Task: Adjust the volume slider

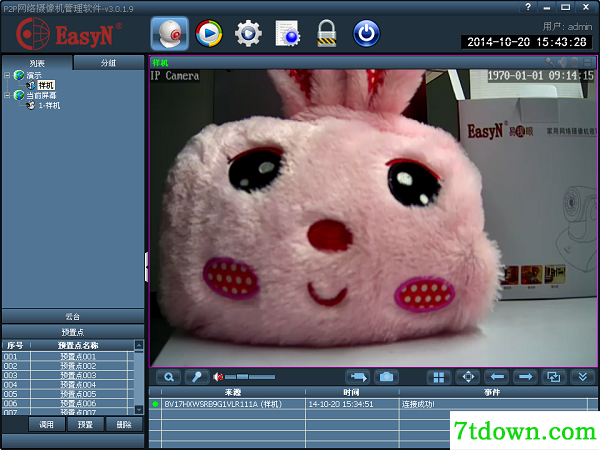Action: tap(250, 377)
